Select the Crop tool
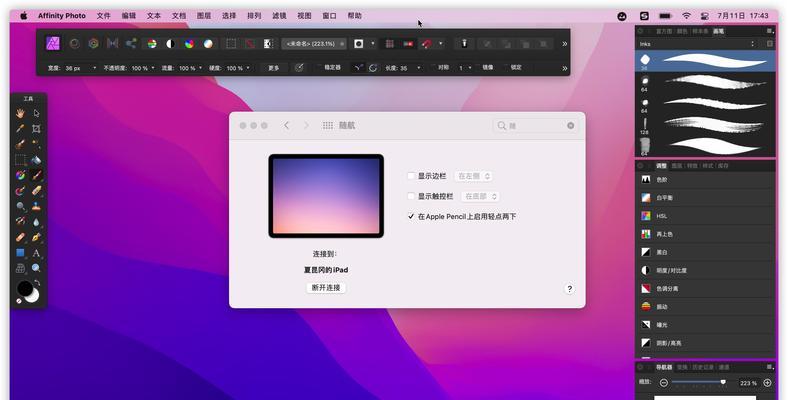The image size is (788, 400). pos(36,129)
